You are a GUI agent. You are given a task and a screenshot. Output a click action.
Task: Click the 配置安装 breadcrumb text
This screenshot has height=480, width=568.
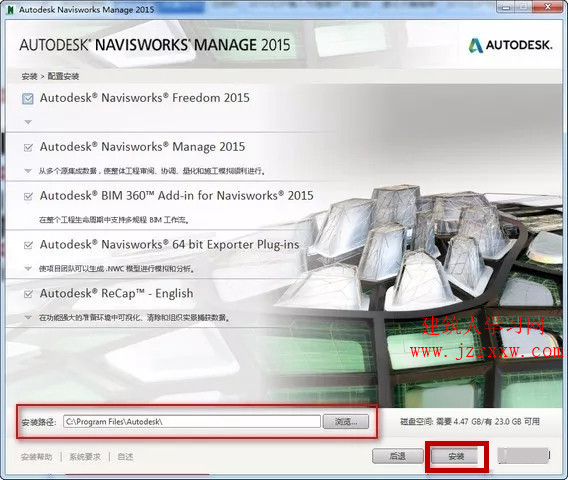coord(63,76)
